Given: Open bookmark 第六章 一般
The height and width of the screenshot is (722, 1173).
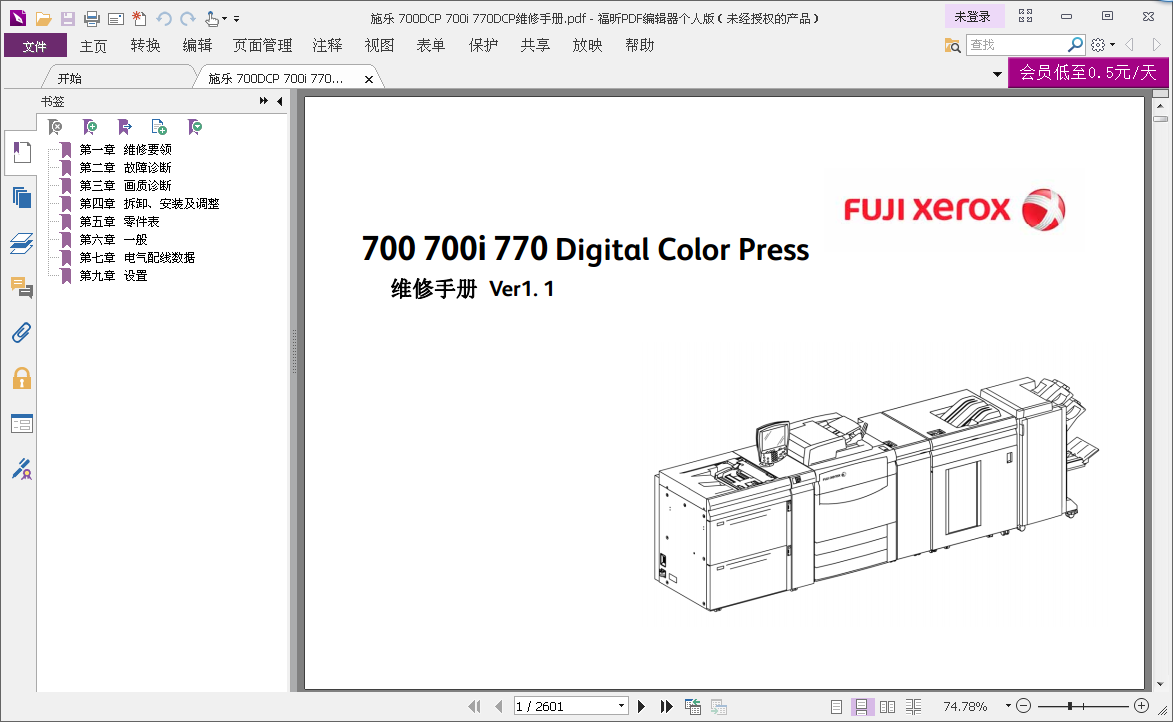Looking at the screenshot, I should [113, 239].
